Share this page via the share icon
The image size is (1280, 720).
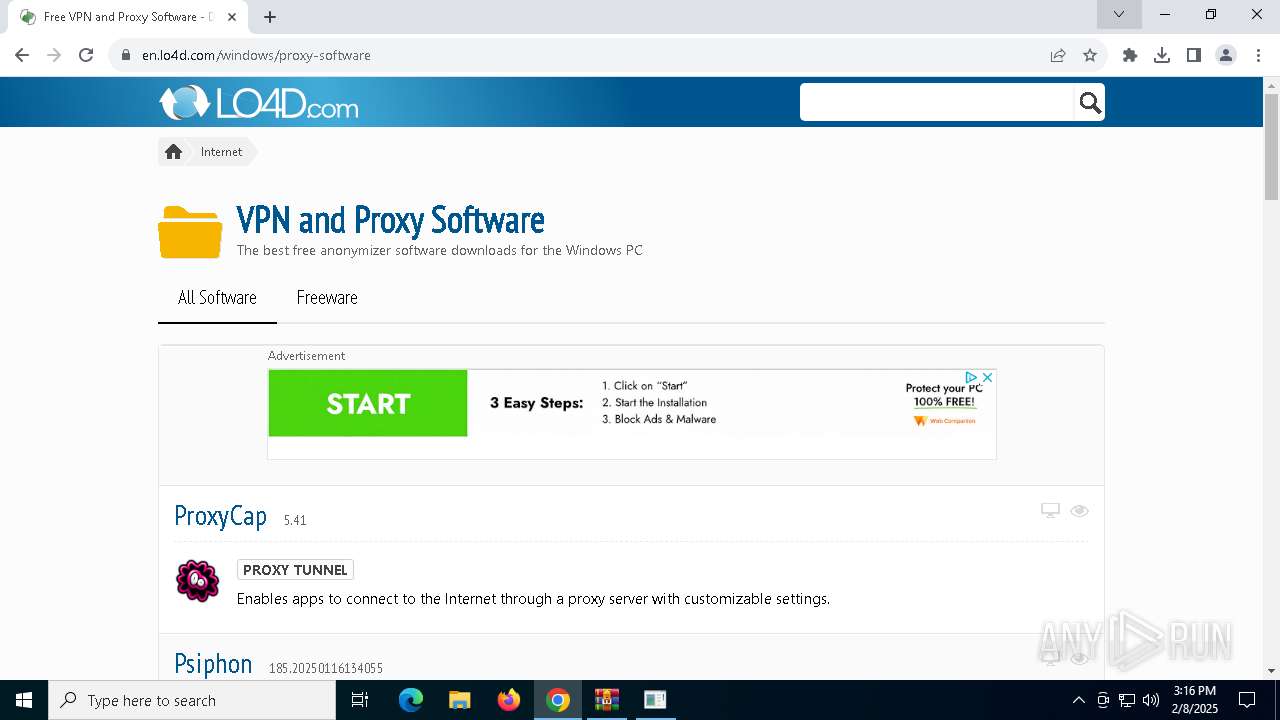1058,55
